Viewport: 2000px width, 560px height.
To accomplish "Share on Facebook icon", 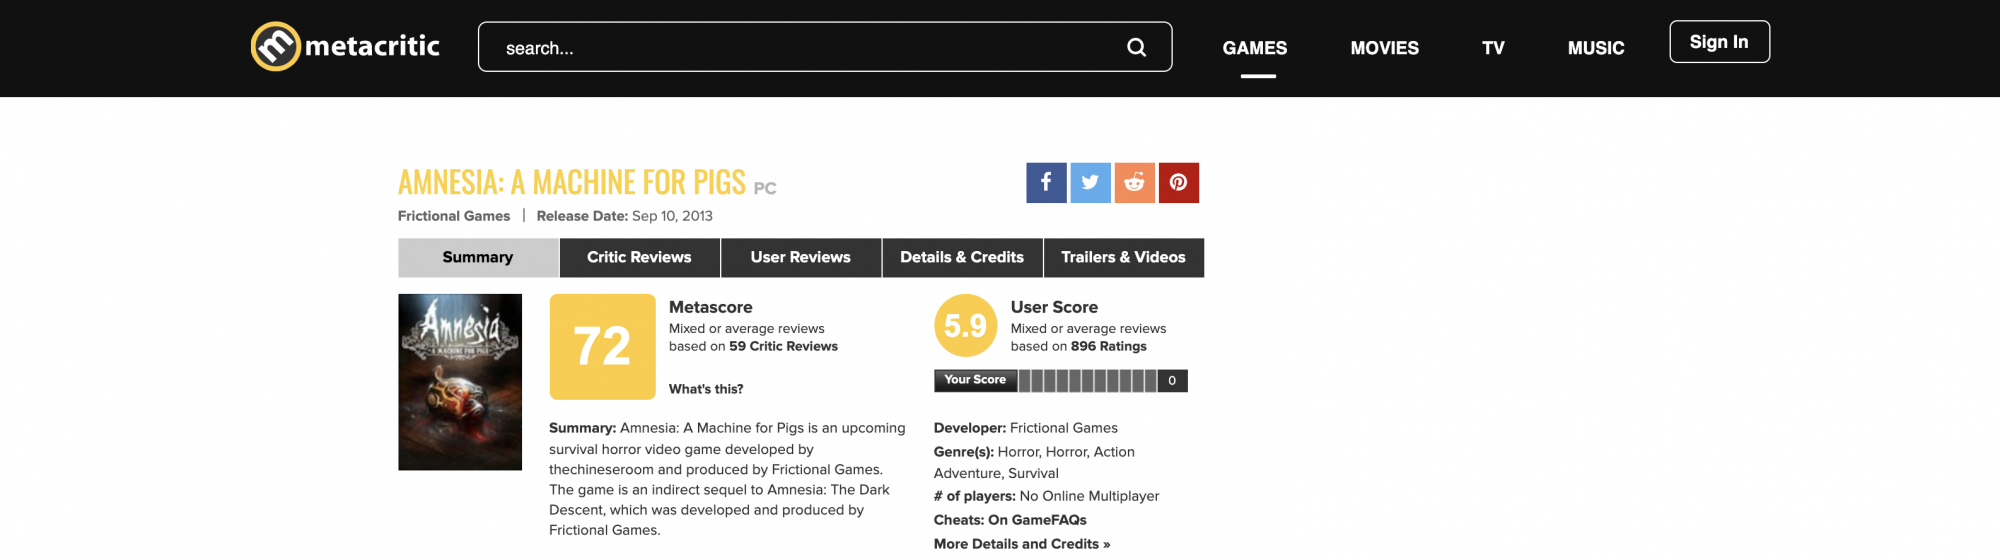I will [x=1046, y=183].
